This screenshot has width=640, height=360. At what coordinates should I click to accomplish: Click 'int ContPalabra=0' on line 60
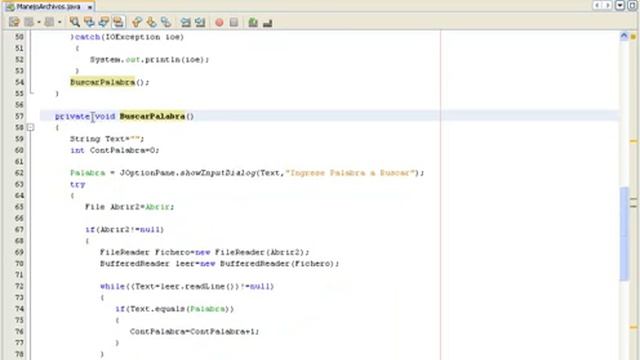click(115, 150)
